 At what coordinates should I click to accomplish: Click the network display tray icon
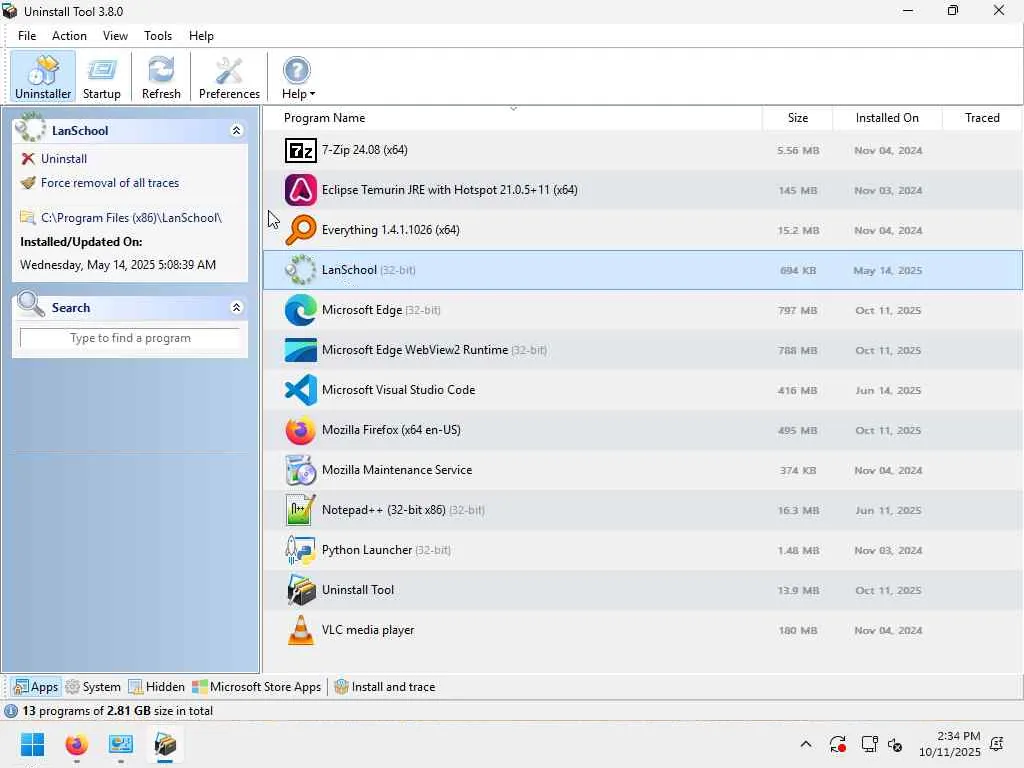click(x=869, y=744)
